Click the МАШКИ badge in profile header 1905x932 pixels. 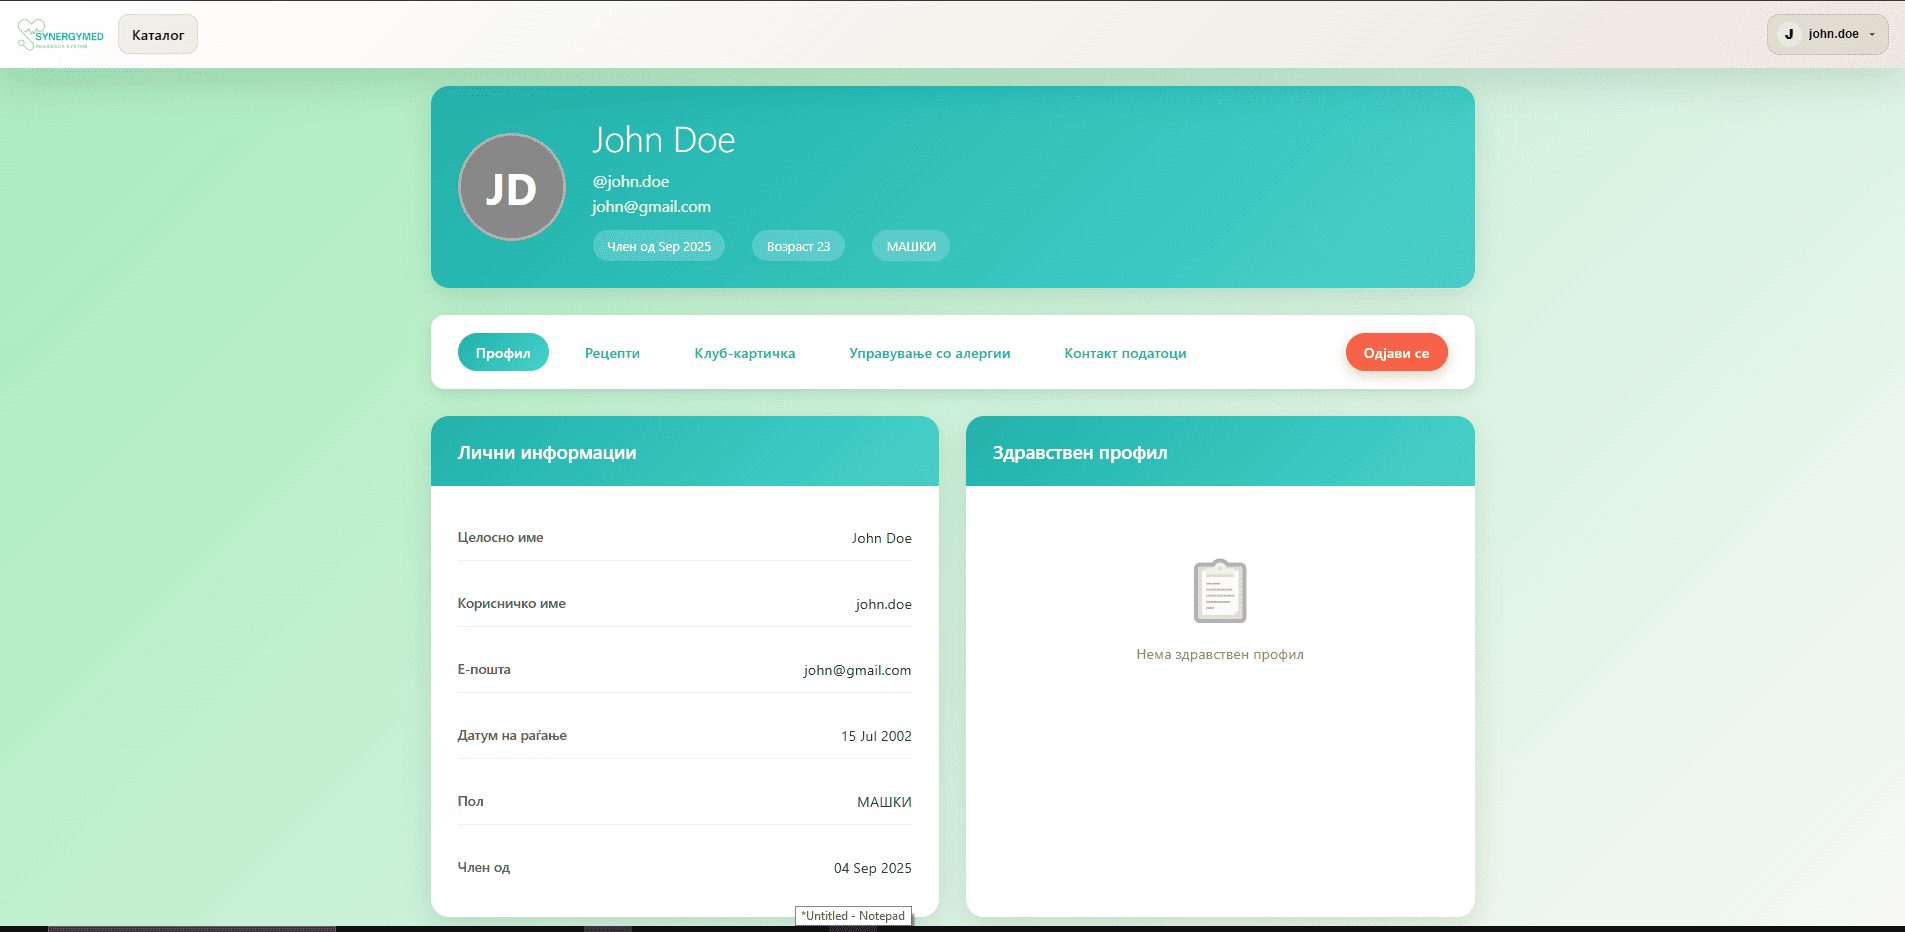pyautogui.click(x=911, y=246)
